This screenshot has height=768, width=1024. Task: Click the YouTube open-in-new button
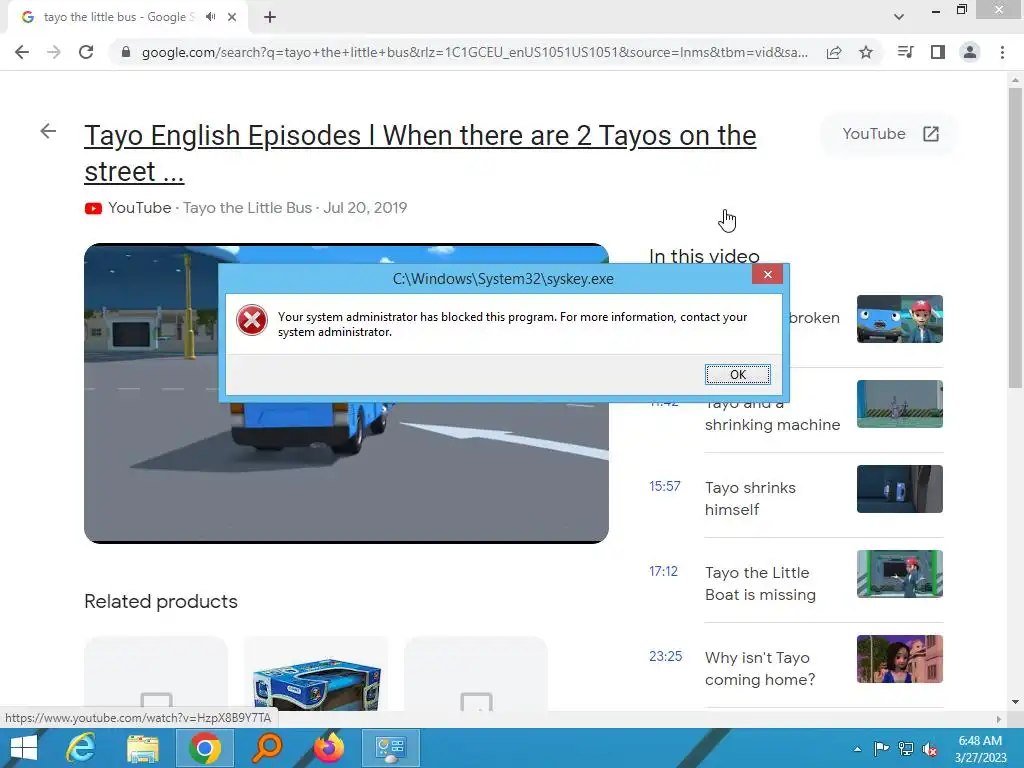coord(890,134)
